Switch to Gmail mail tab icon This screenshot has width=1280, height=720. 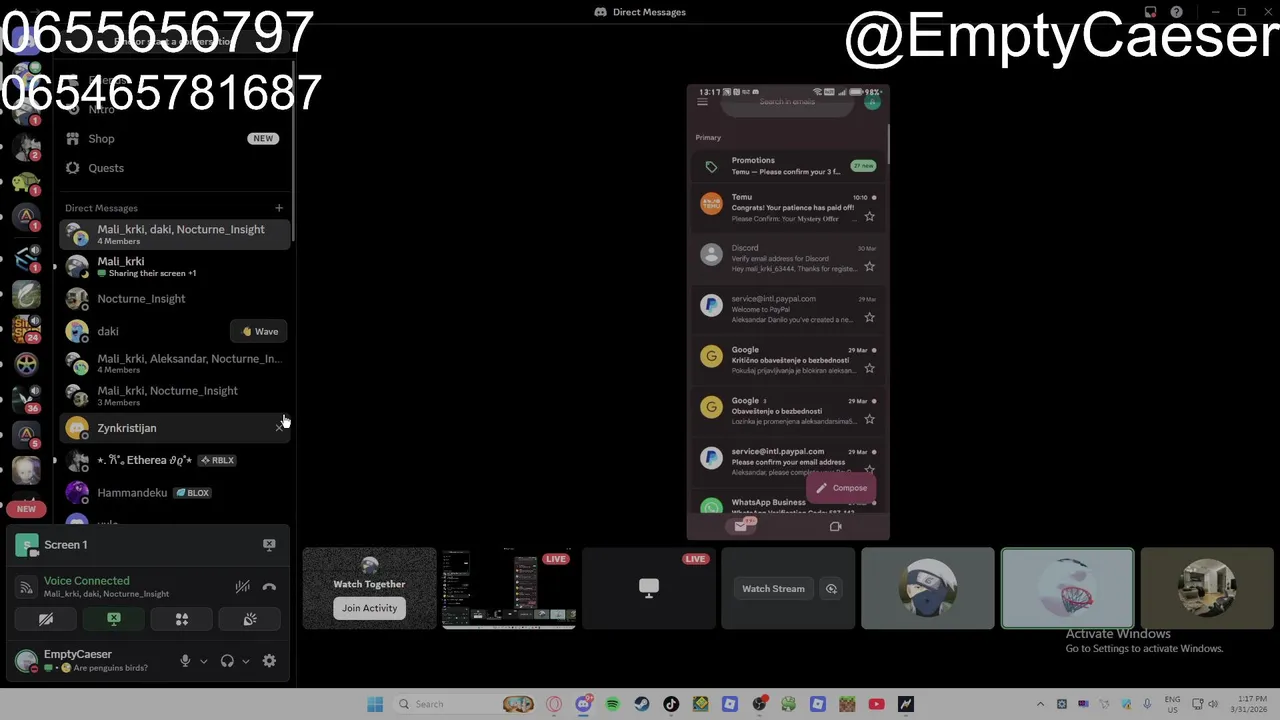(x=741, y=526)
